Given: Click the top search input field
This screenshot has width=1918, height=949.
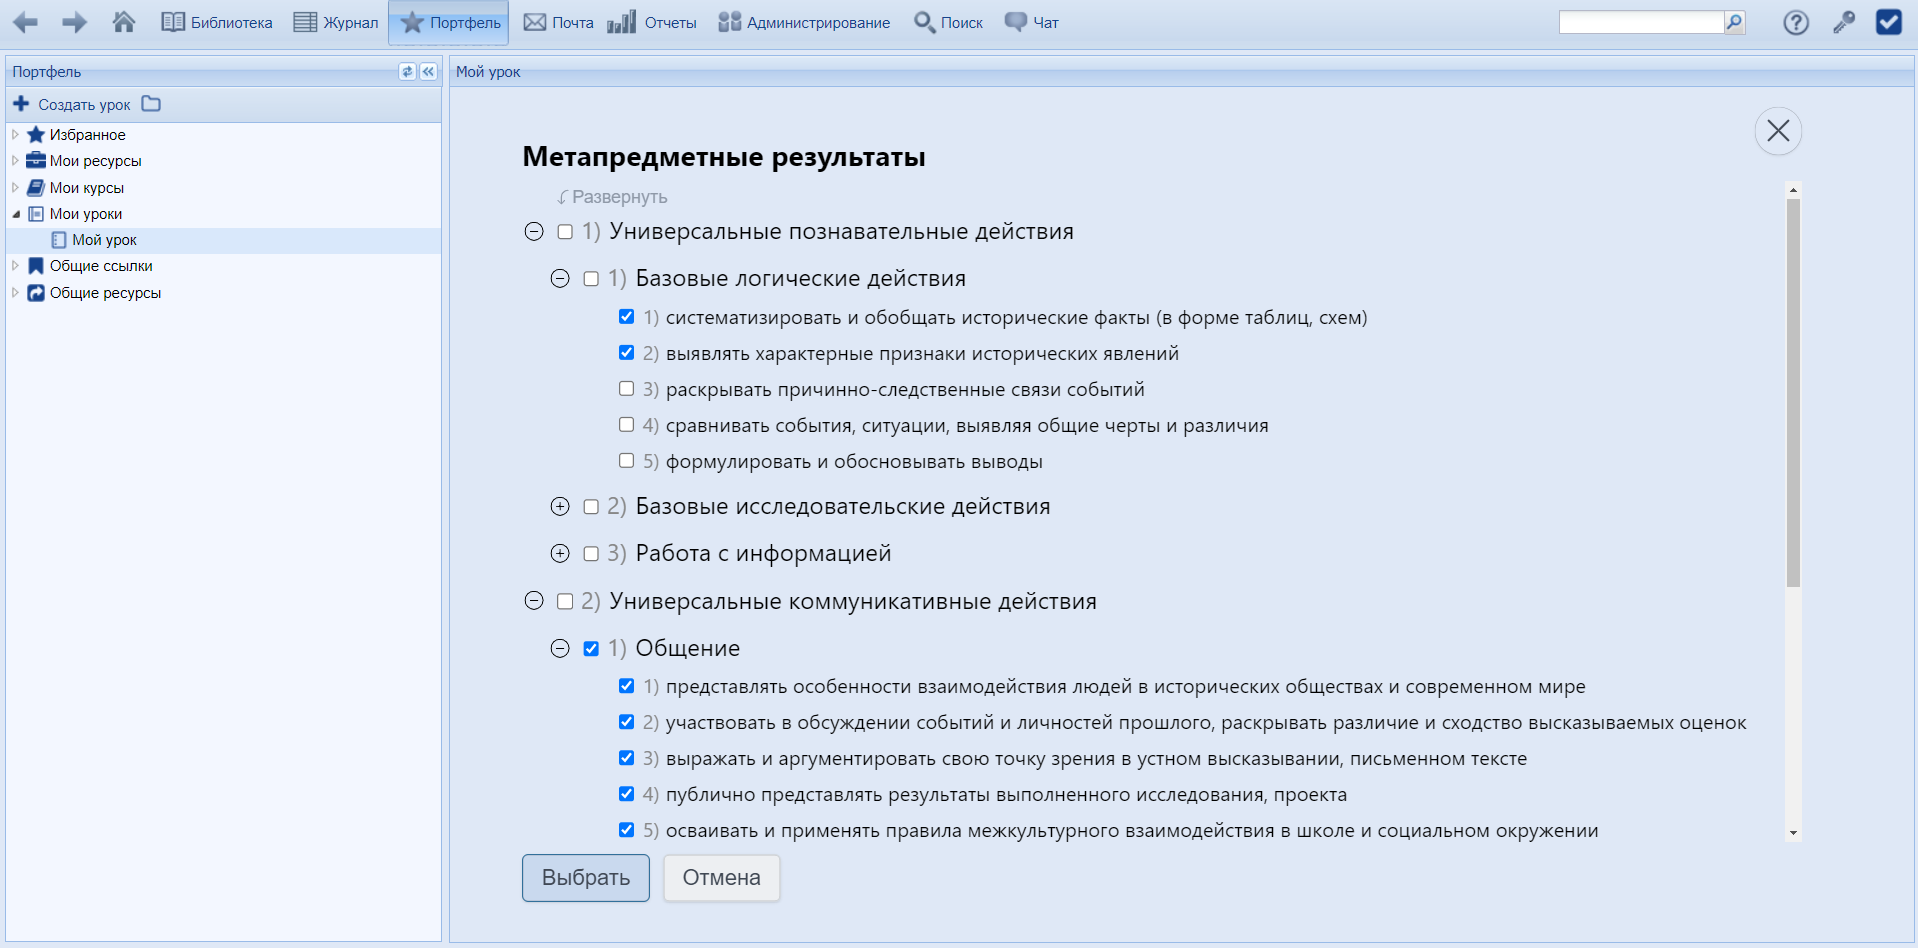Looking at the screenshot, I should pos(1641,22).
